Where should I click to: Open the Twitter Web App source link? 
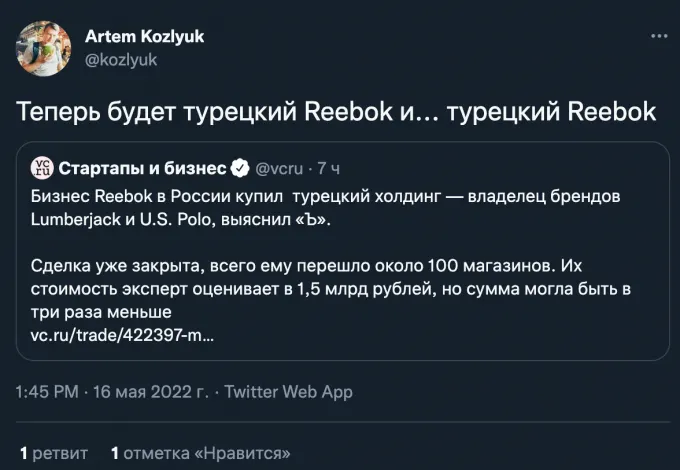click(288, 392)
